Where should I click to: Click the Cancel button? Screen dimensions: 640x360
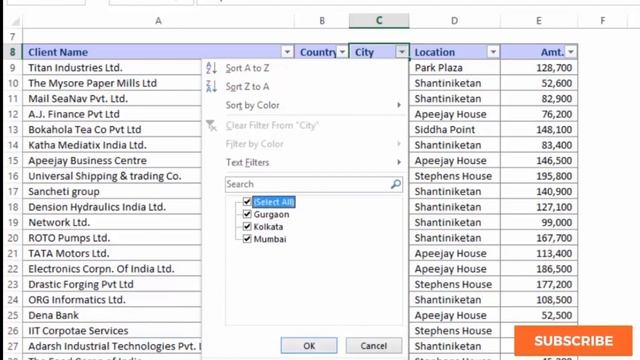[373, 346]
